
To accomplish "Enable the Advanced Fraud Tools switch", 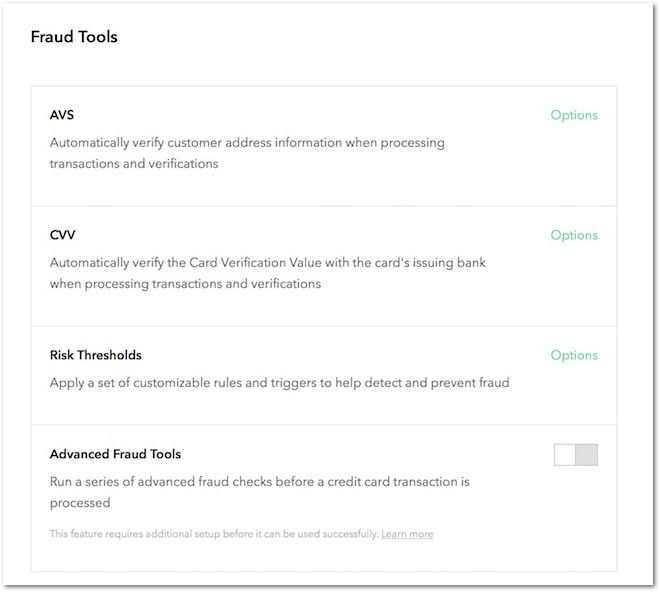I will (576, 455).
